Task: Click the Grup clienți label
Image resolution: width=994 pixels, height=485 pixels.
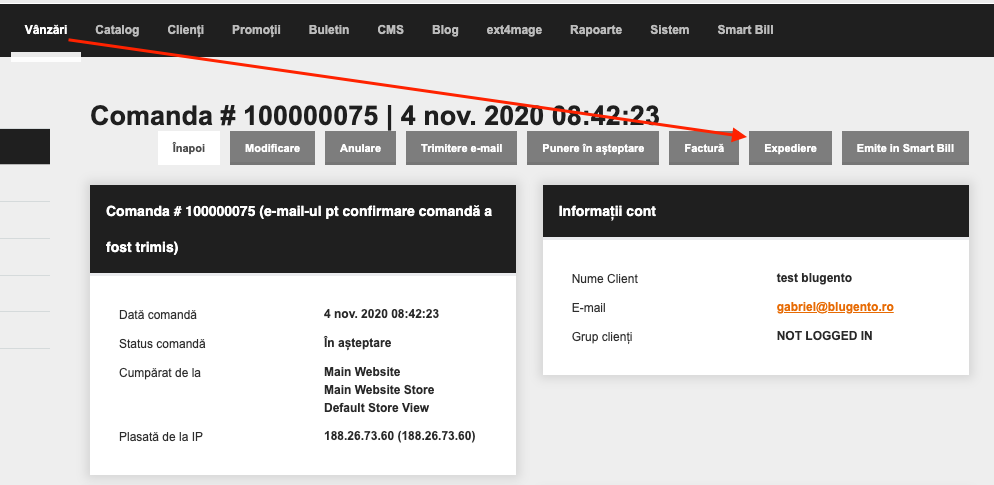Action: coord(602,337)
